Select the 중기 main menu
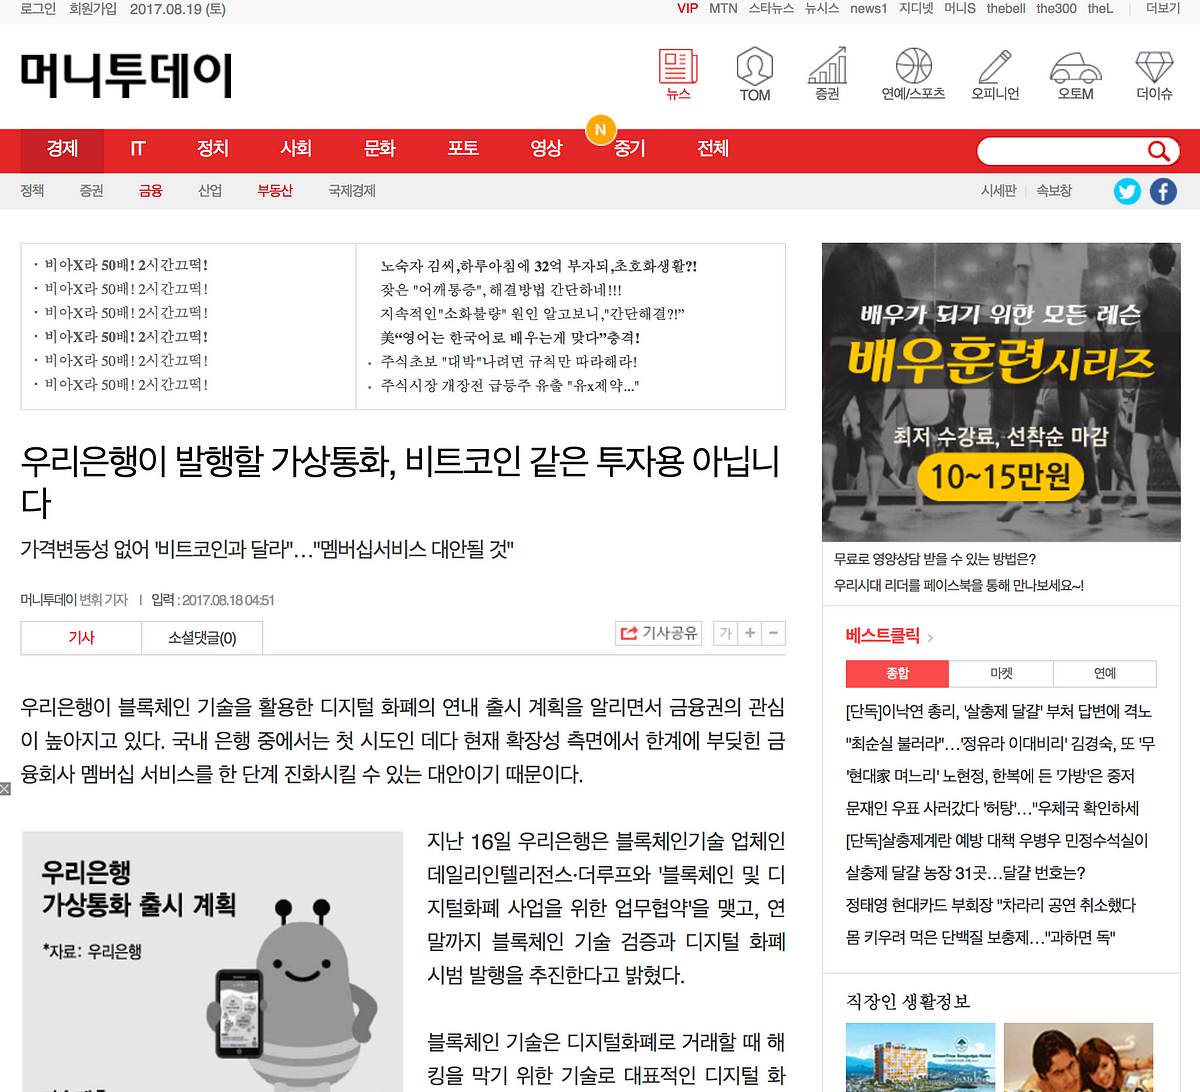 point(629,149)
